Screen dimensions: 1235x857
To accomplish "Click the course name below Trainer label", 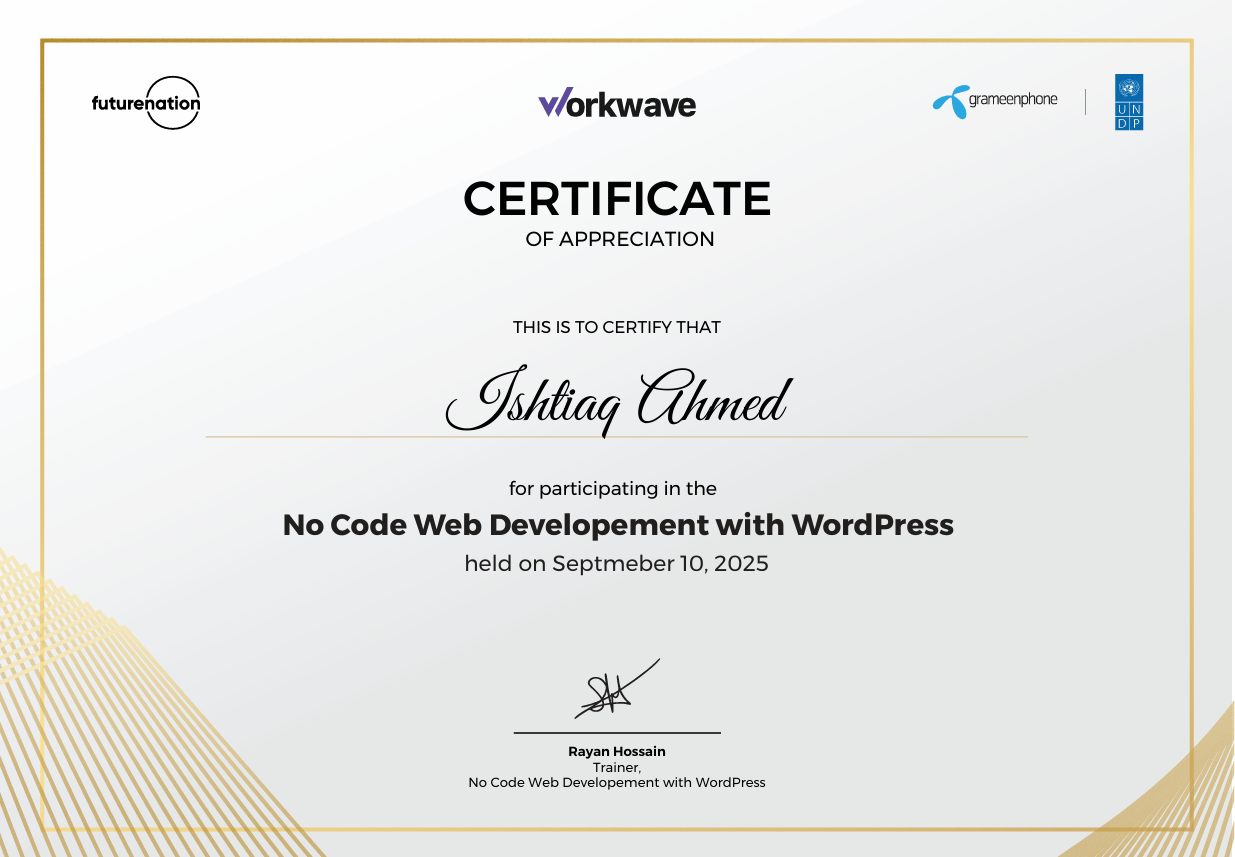I will (616, 783).
